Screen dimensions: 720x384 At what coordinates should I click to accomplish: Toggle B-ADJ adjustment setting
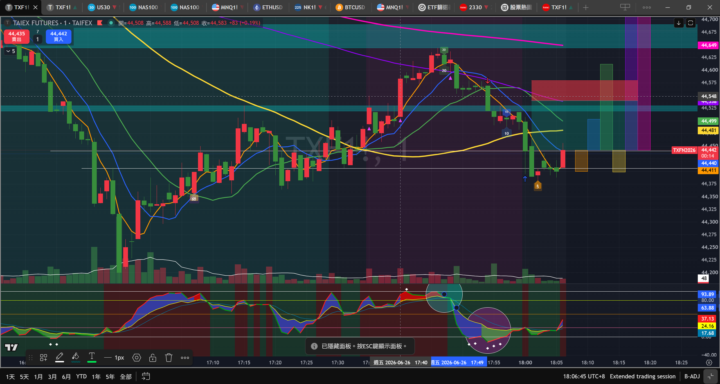coord(693,376)
